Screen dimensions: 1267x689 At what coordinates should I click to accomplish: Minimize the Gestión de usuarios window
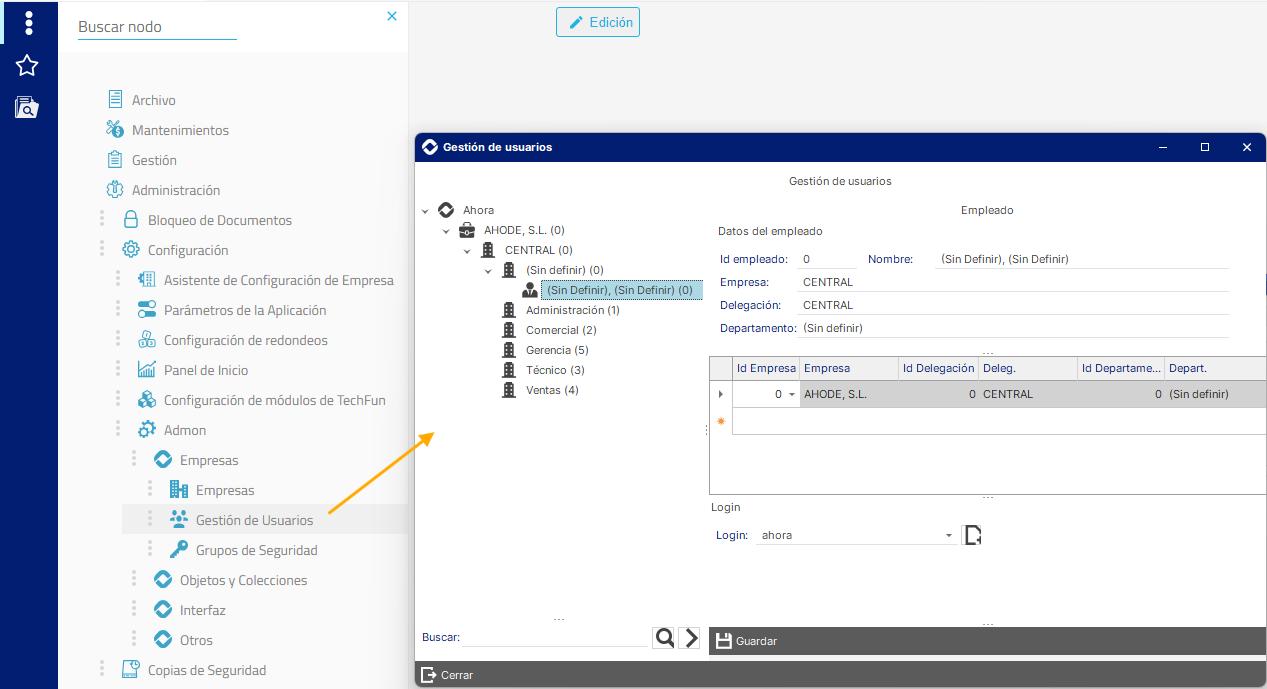(x=1164, y=147)
